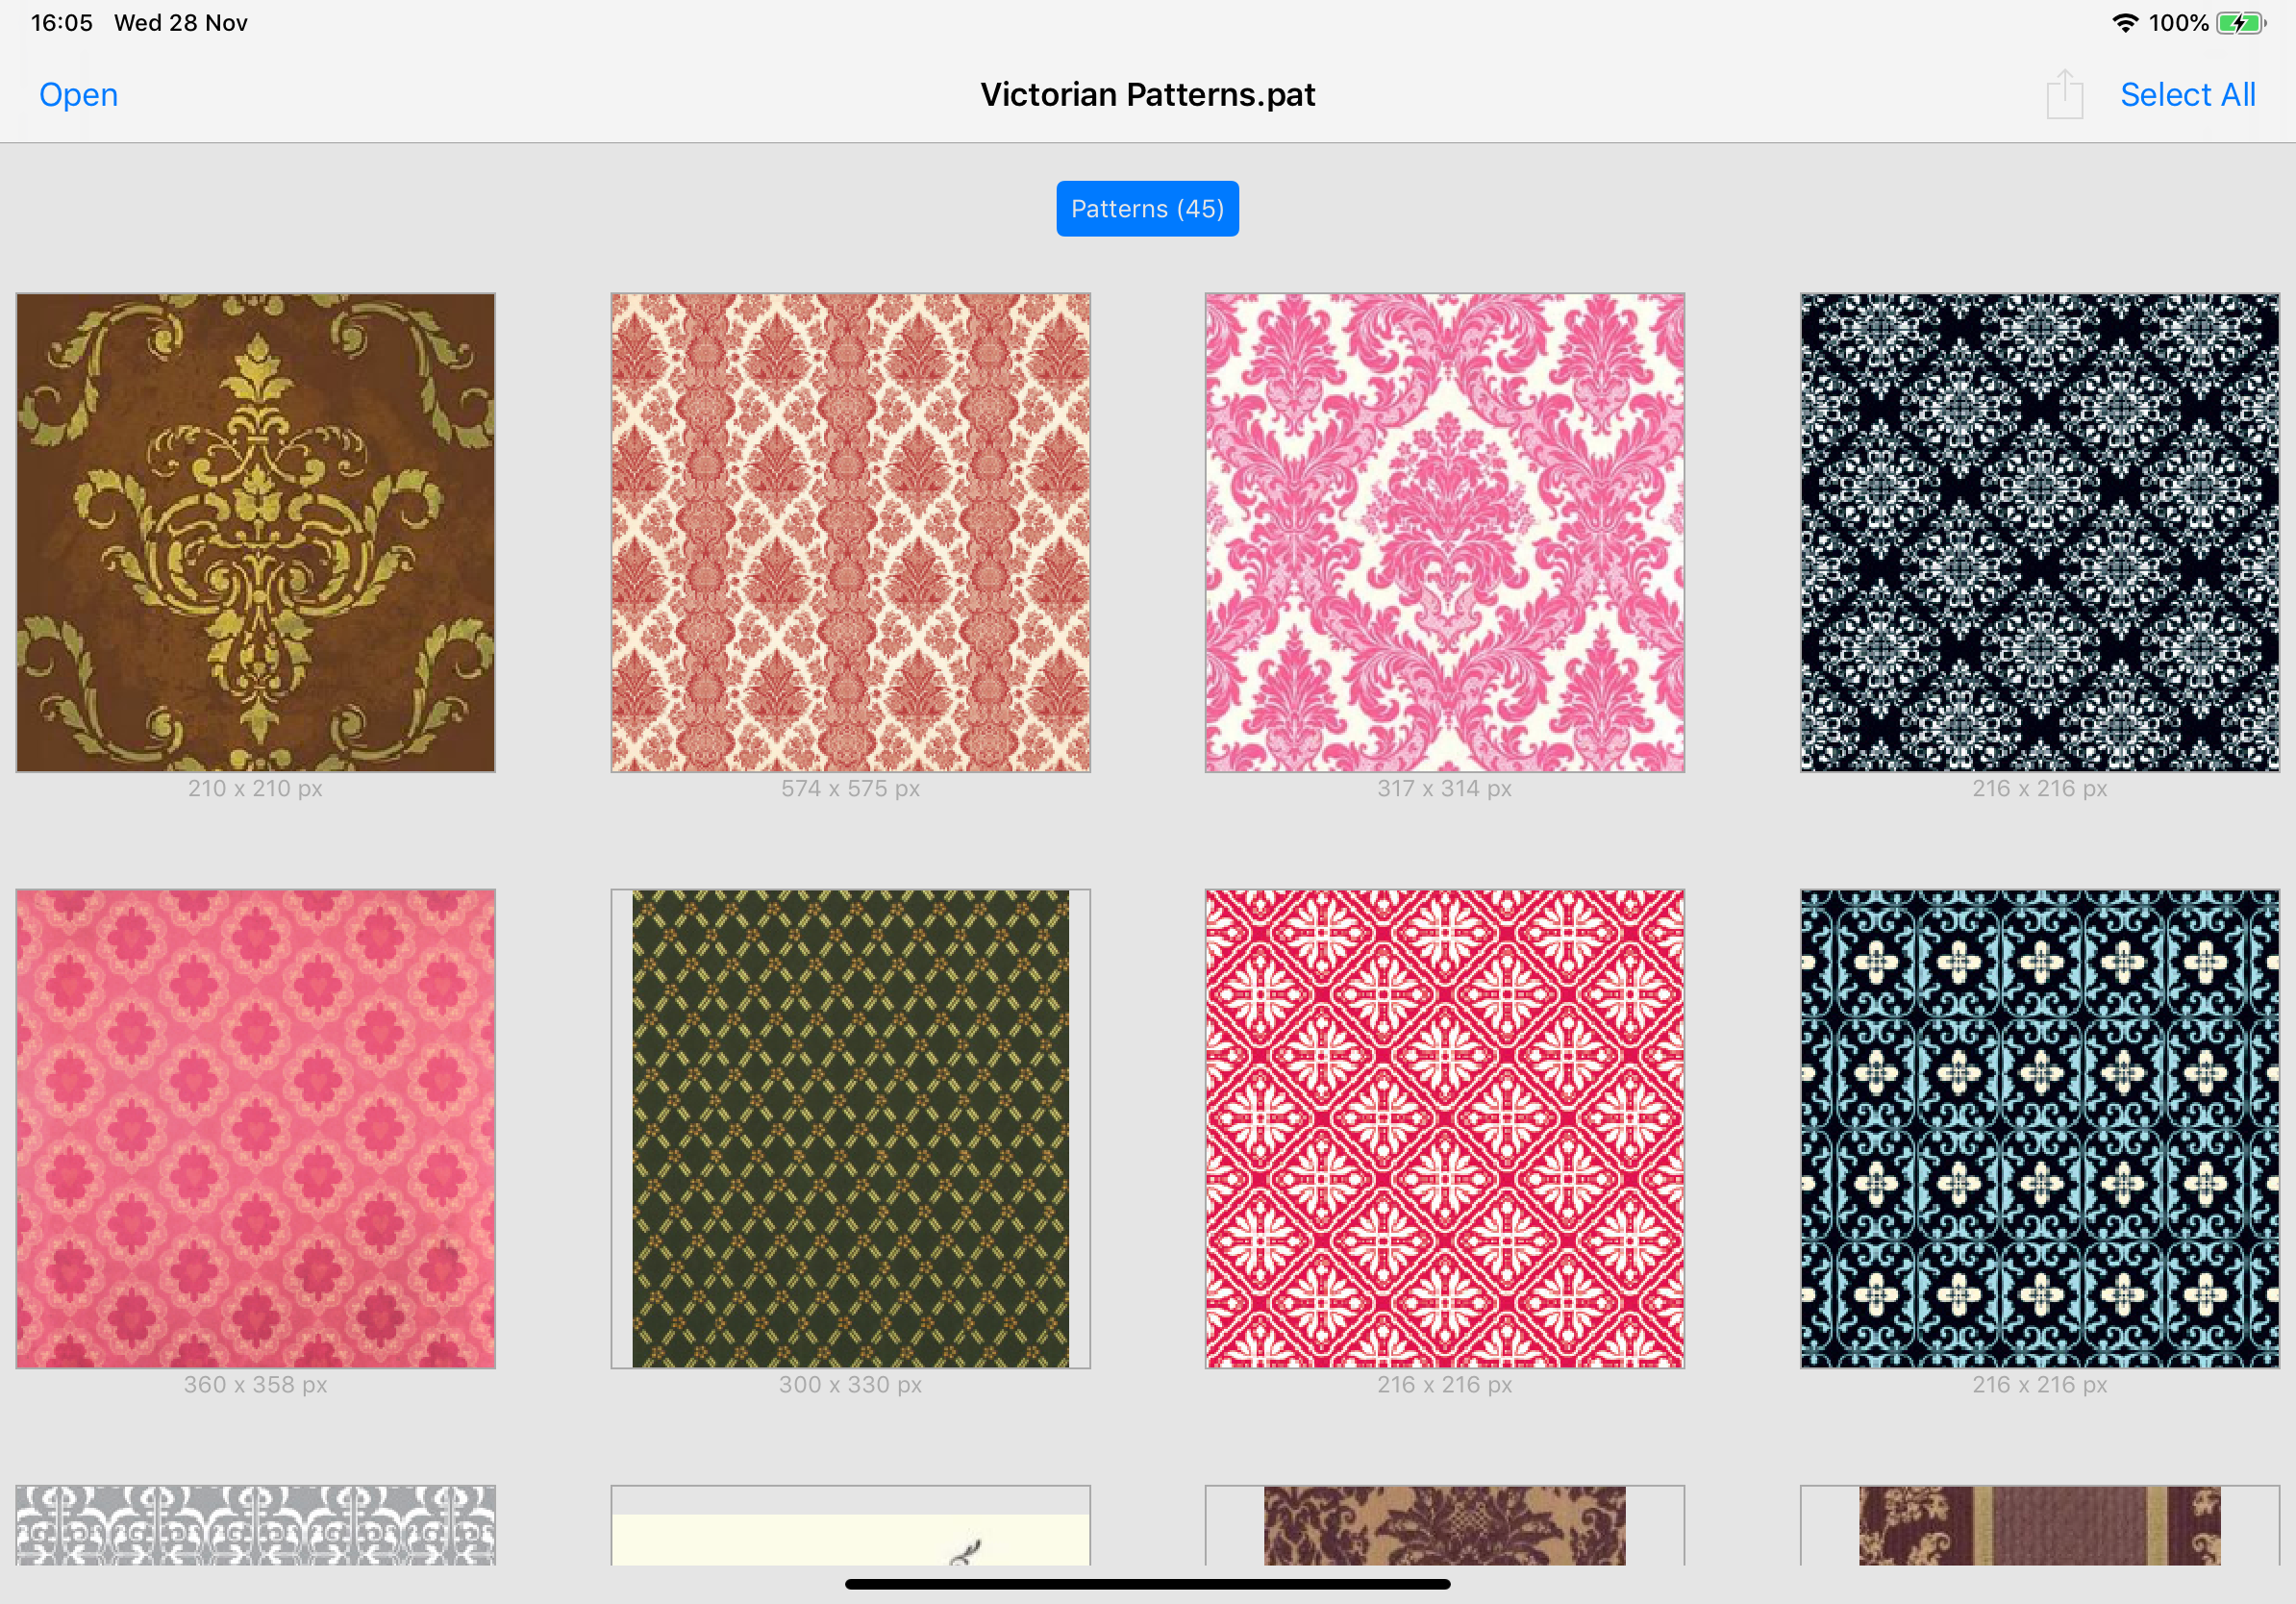Tap the Wi-Fi status icon

(x=2124, y=23)
